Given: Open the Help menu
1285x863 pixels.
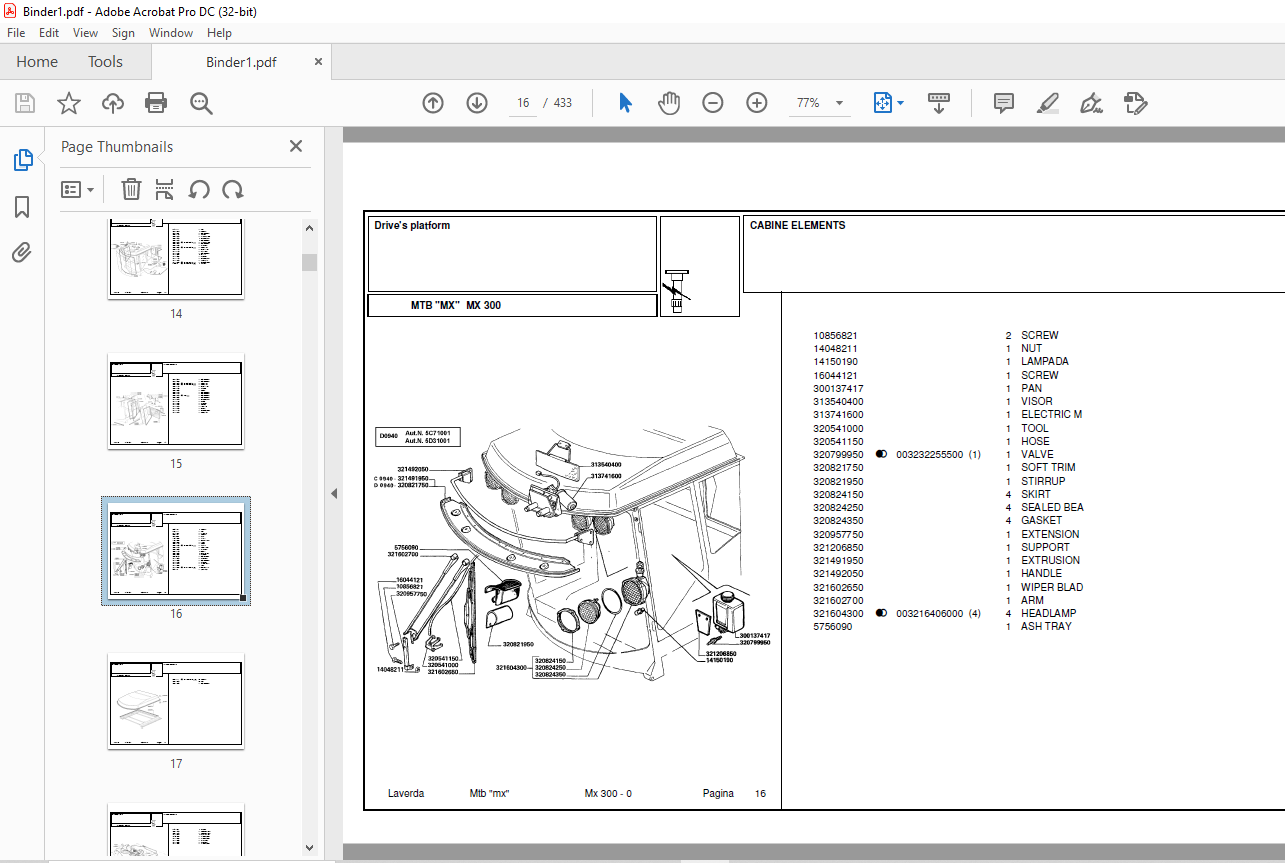Looking at the screenshot, I should [219, 33].
